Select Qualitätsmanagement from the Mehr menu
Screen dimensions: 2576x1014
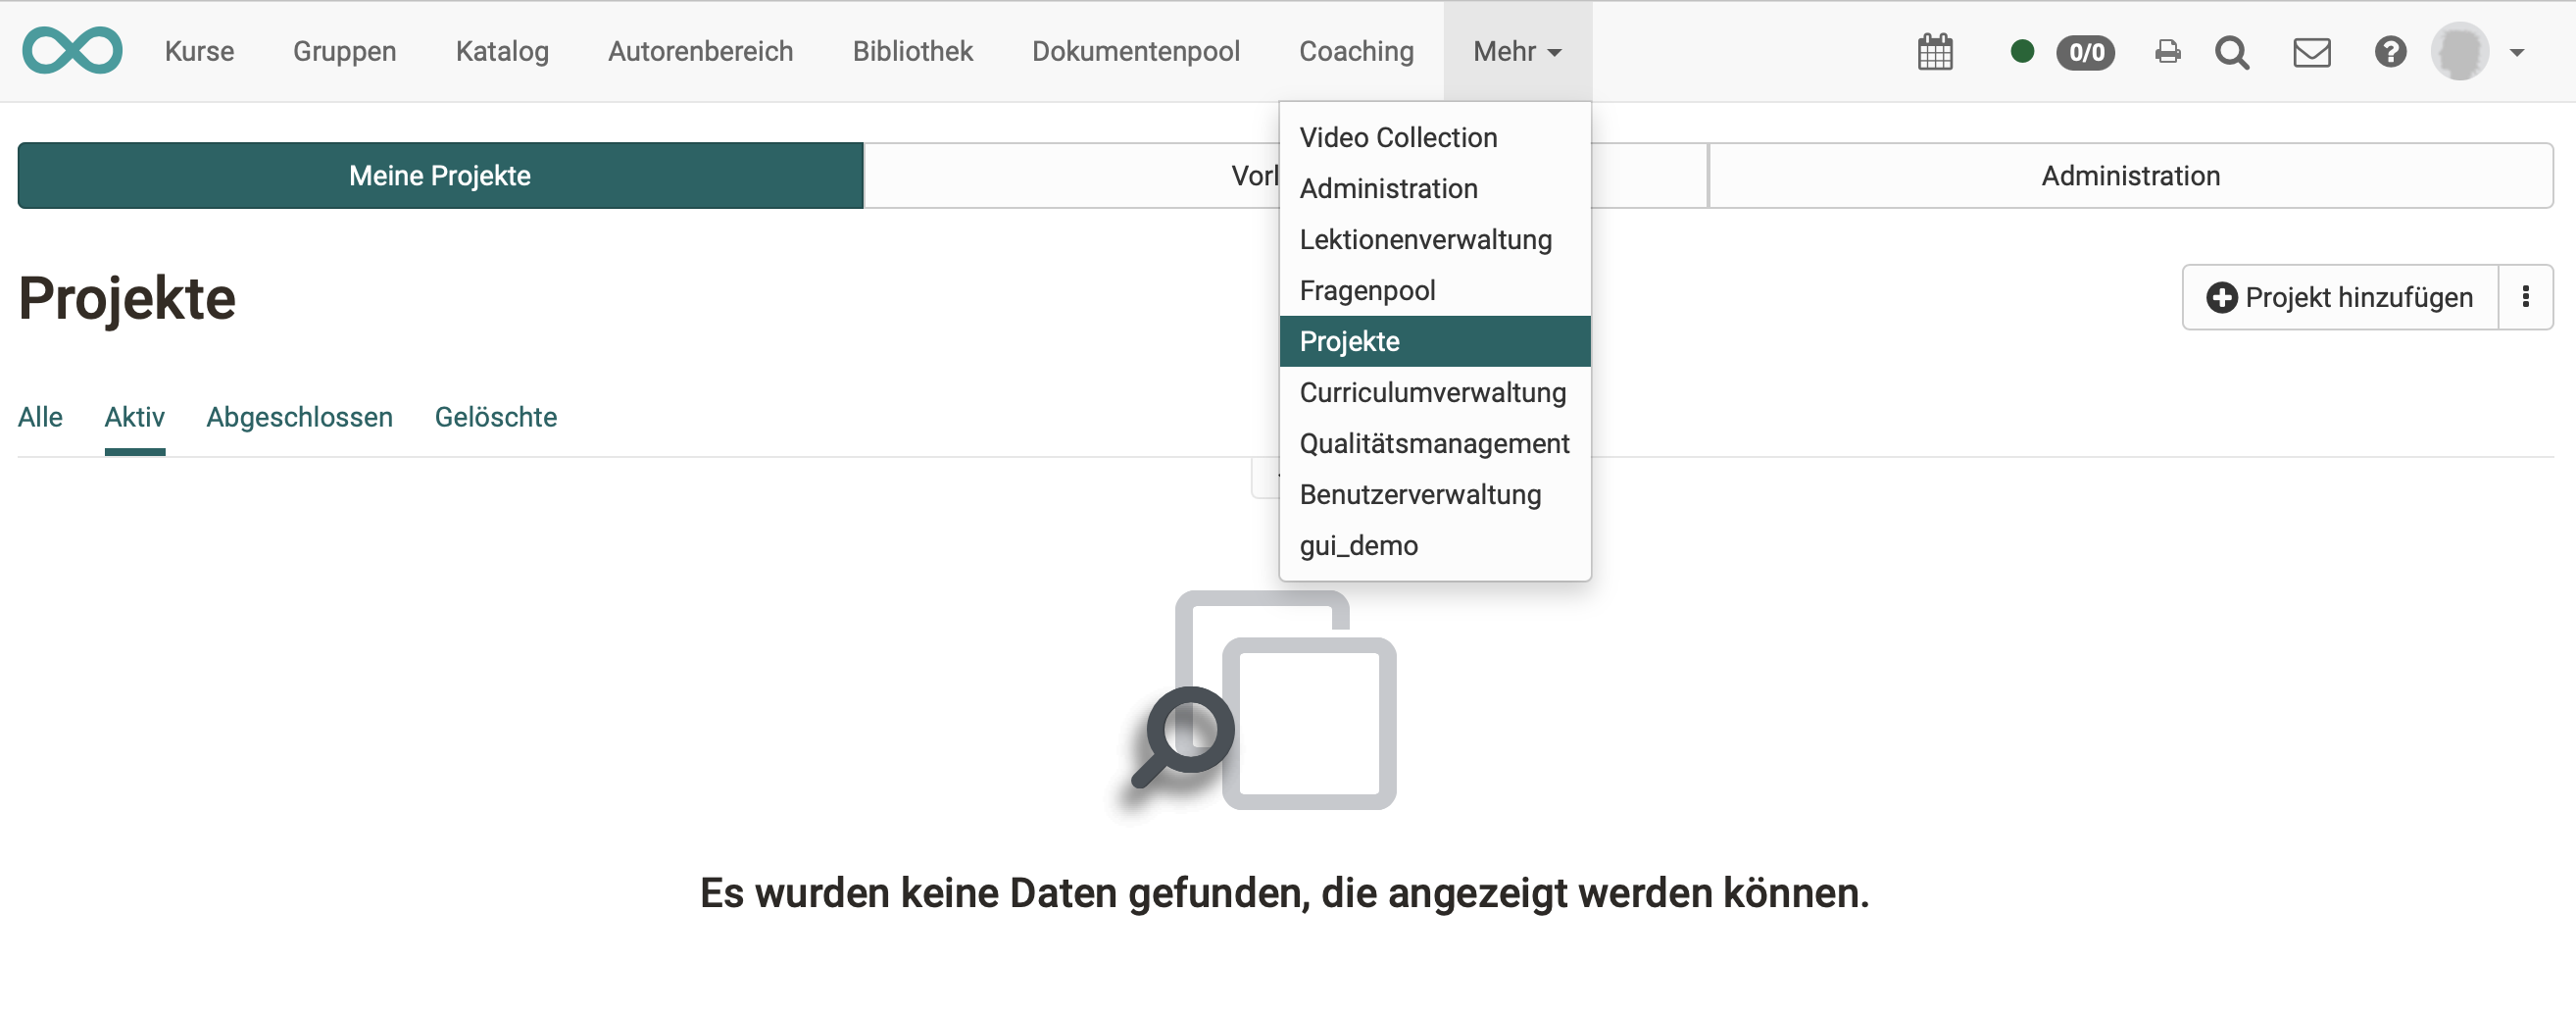tap(1434, 443)
